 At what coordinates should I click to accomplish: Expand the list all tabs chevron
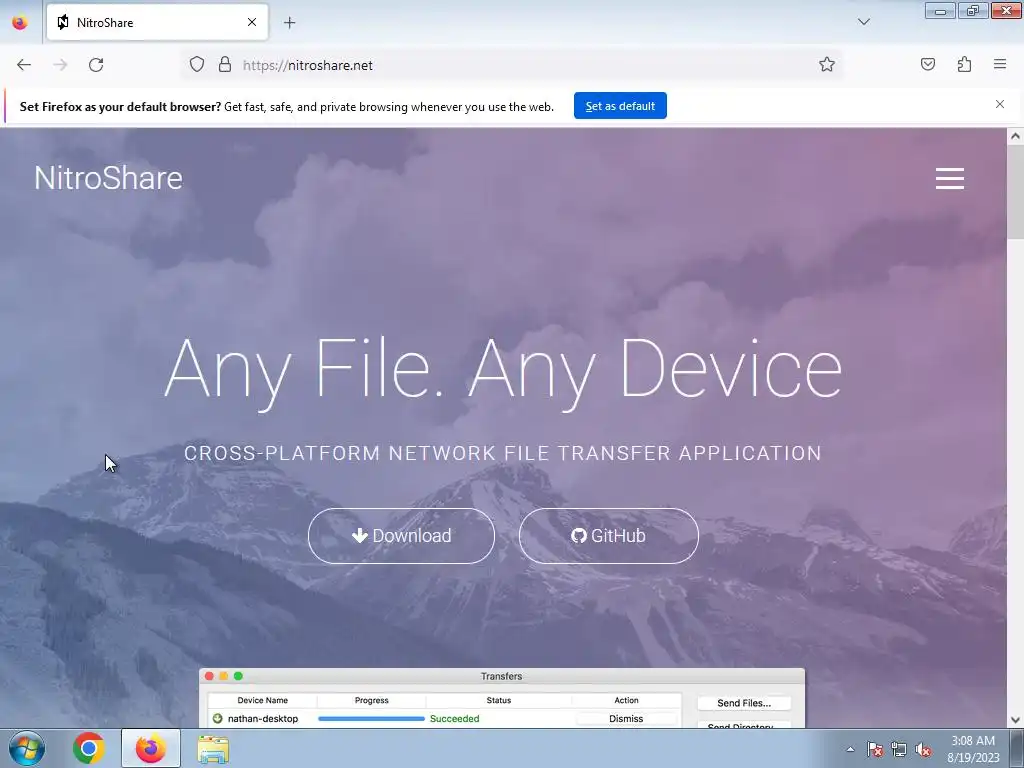pyautogui.click(x=863, y=22)
